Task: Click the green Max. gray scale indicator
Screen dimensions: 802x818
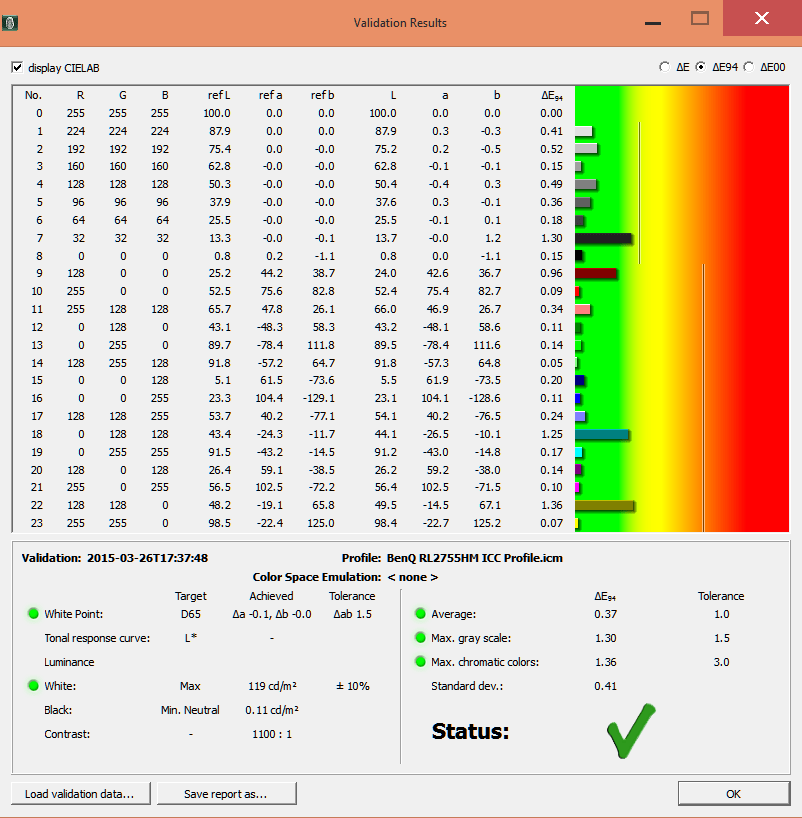Action: 421,638
